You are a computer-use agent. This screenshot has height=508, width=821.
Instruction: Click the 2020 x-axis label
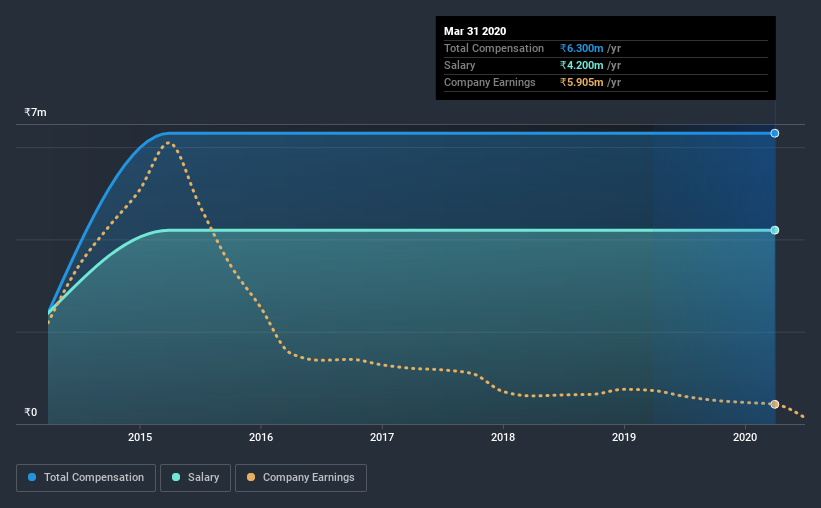pos(745,437)
